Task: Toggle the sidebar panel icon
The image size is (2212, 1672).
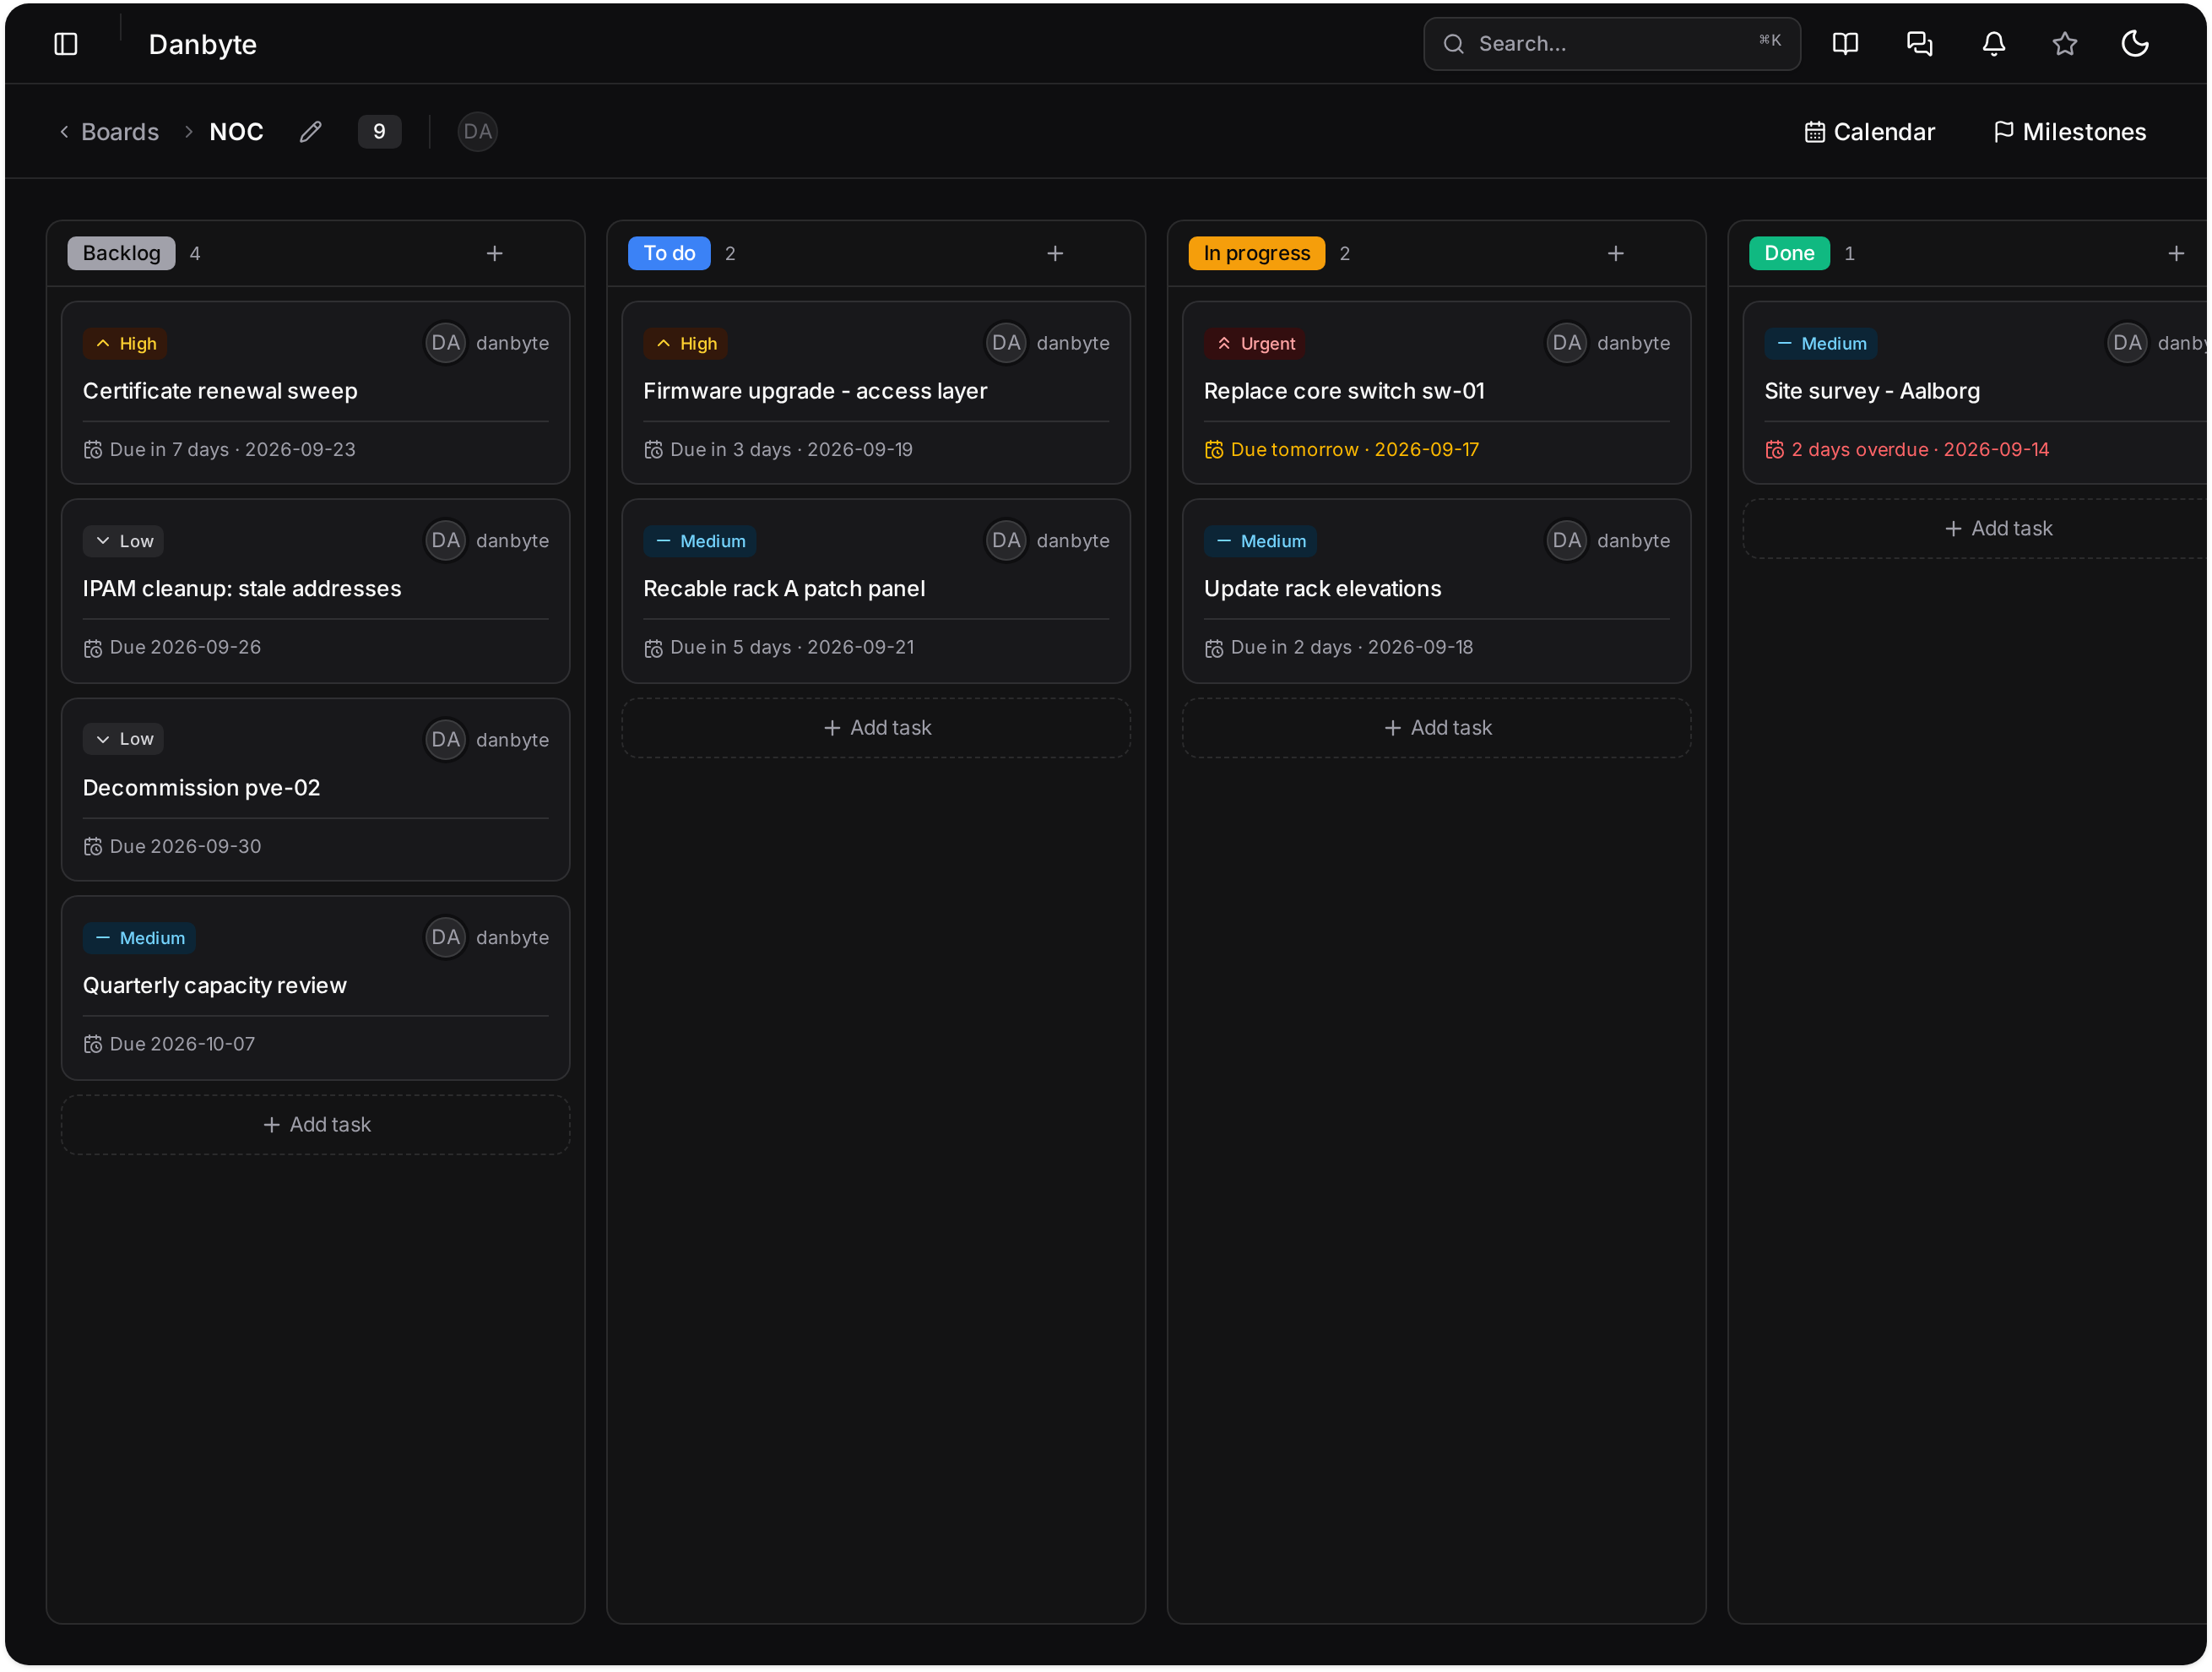Action: pyautogui.click(x=66, y=44)
